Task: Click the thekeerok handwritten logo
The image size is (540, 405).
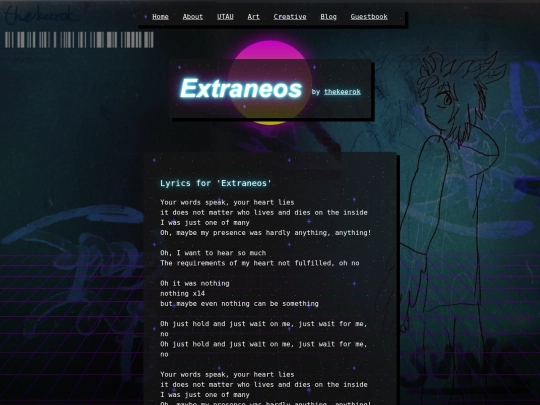Action: click(40, 15)
